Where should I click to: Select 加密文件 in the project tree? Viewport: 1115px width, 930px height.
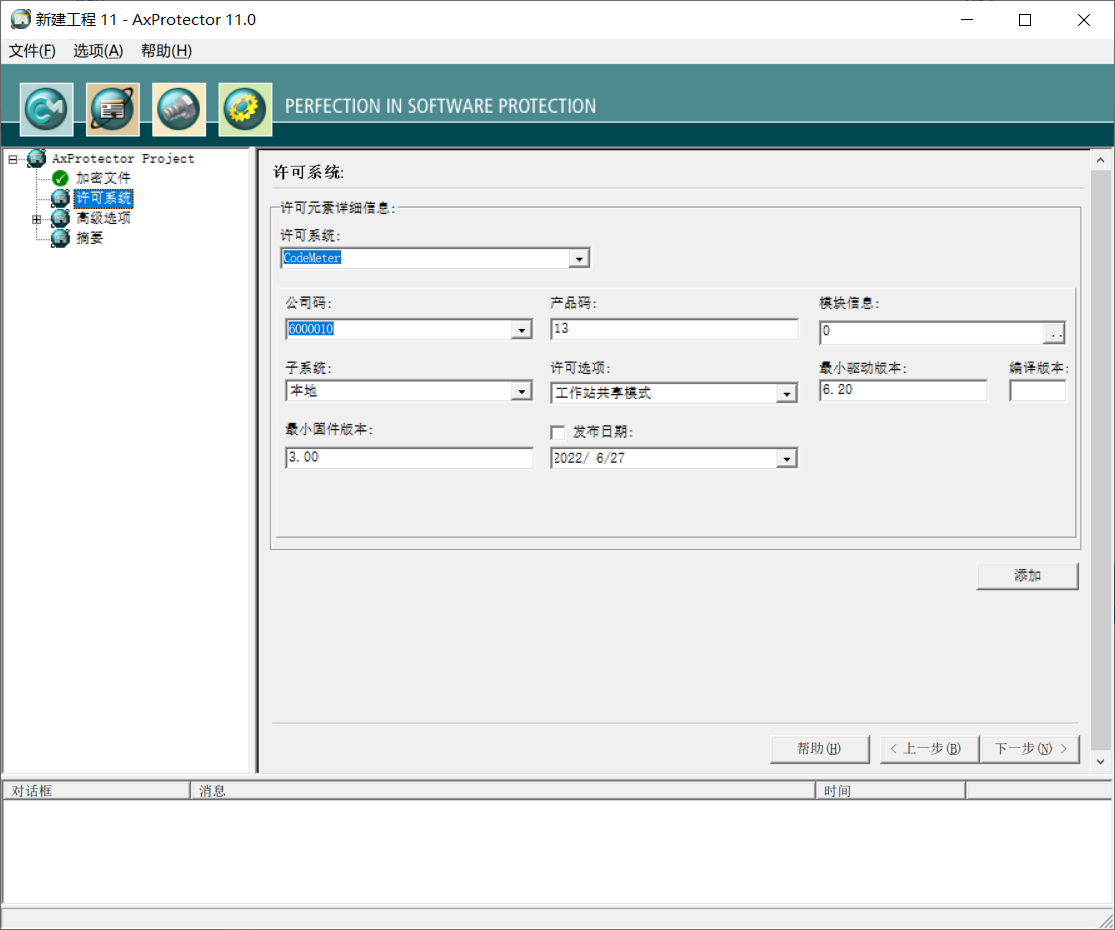click(103, 178)
